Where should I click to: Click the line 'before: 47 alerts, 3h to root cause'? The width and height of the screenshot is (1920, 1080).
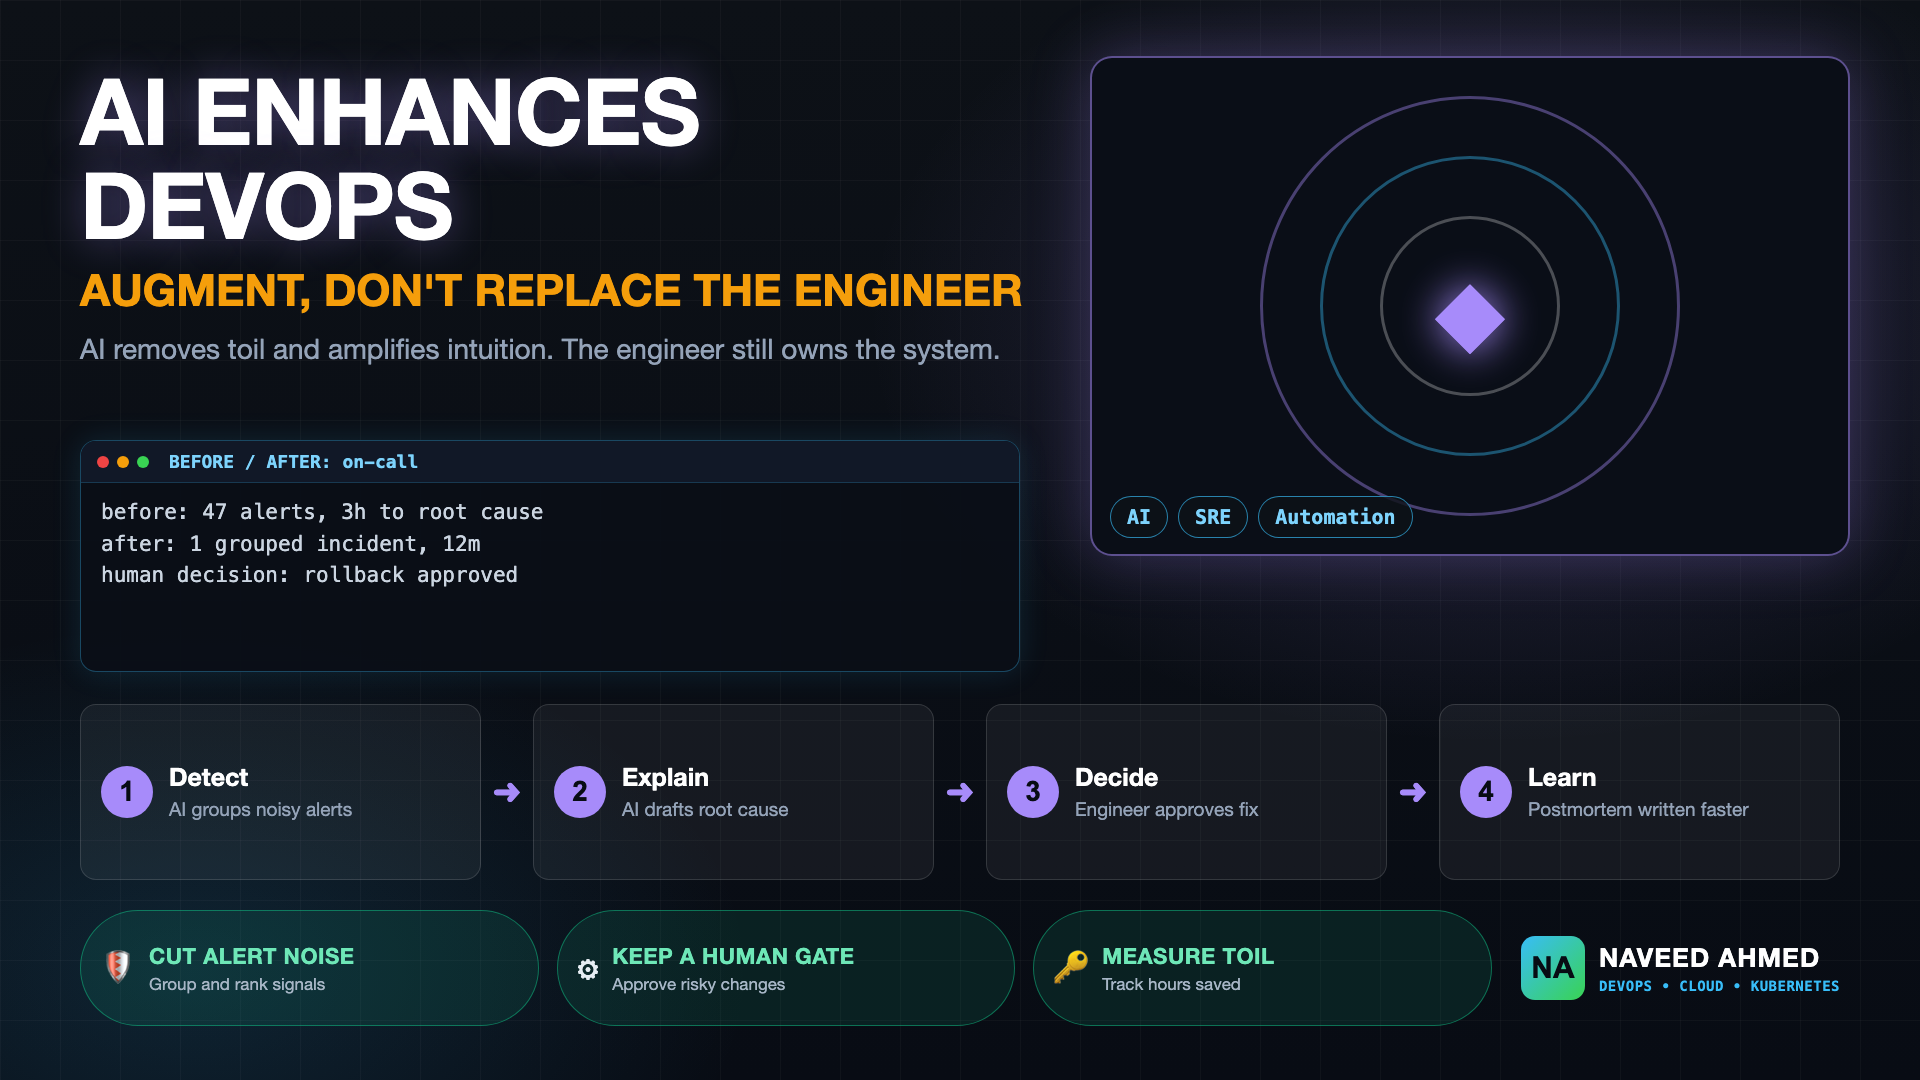point(322,512)
